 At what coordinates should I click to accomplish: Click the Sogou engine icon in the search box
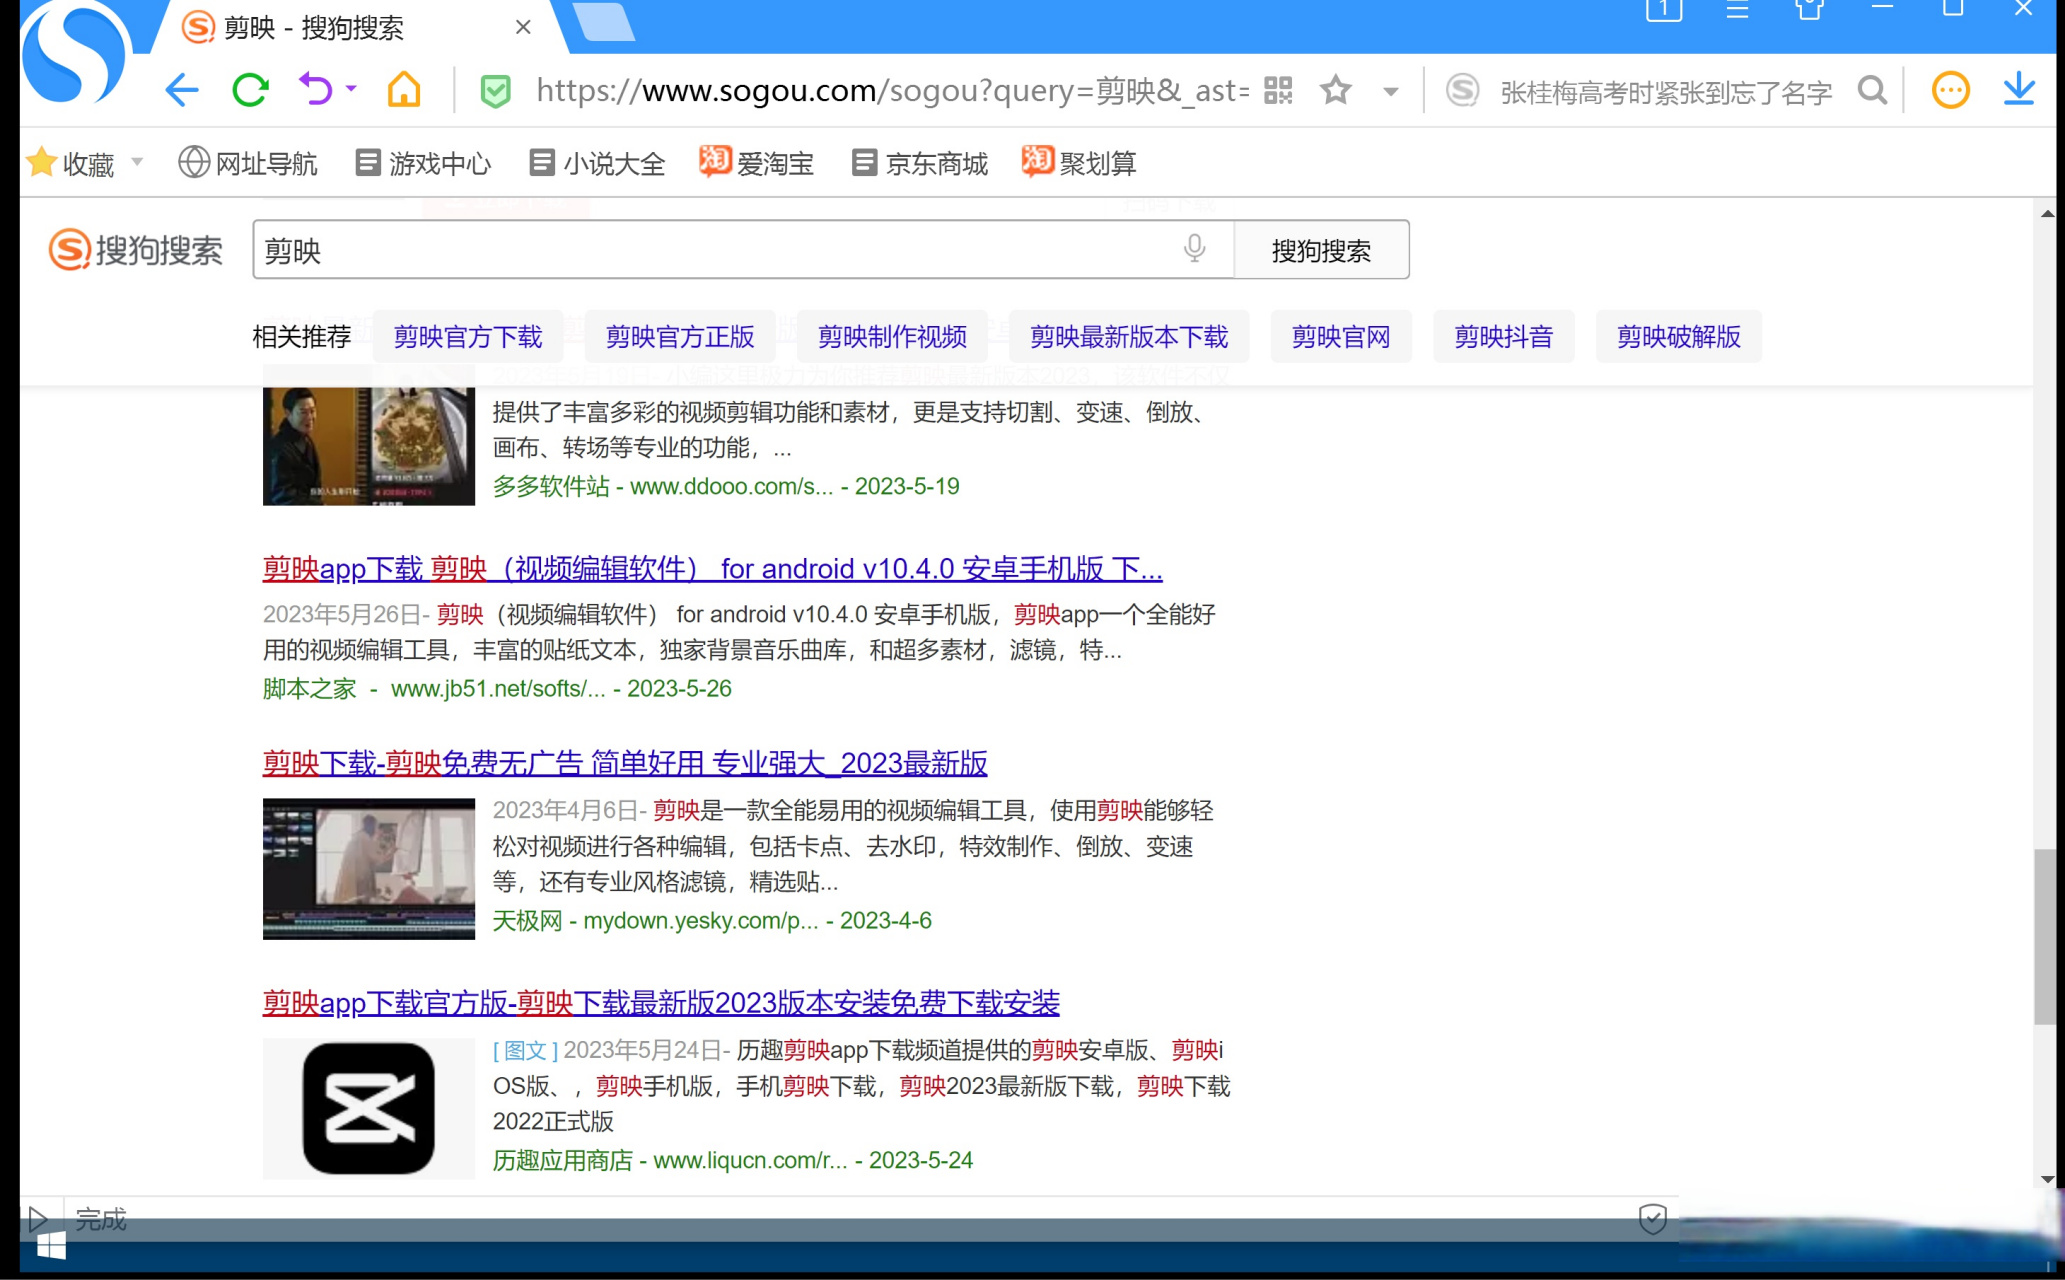[x=1462, y=91]
